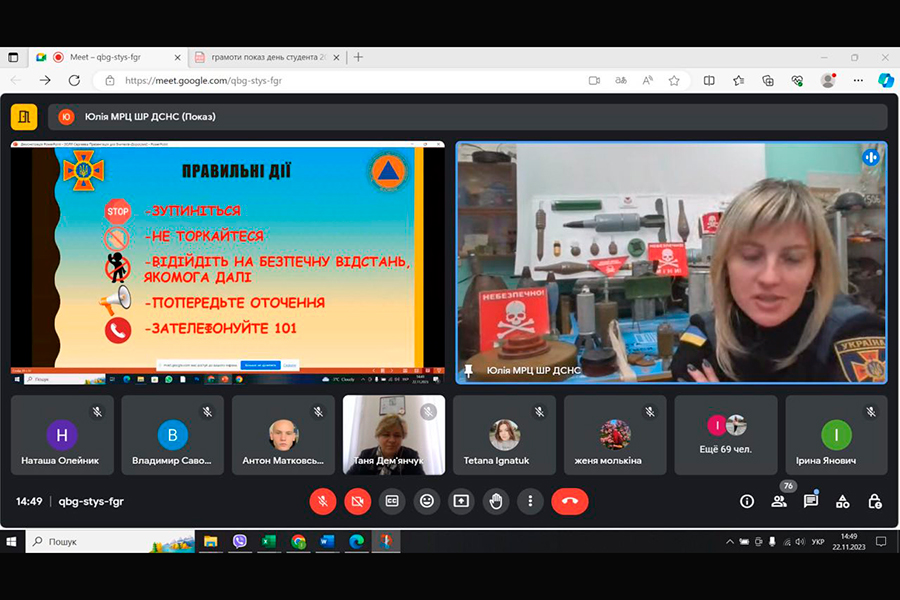Switch to Meet – qbg-stys-fgr tab
The height and width of the screenshot is (600, 900).
(108, 57)
